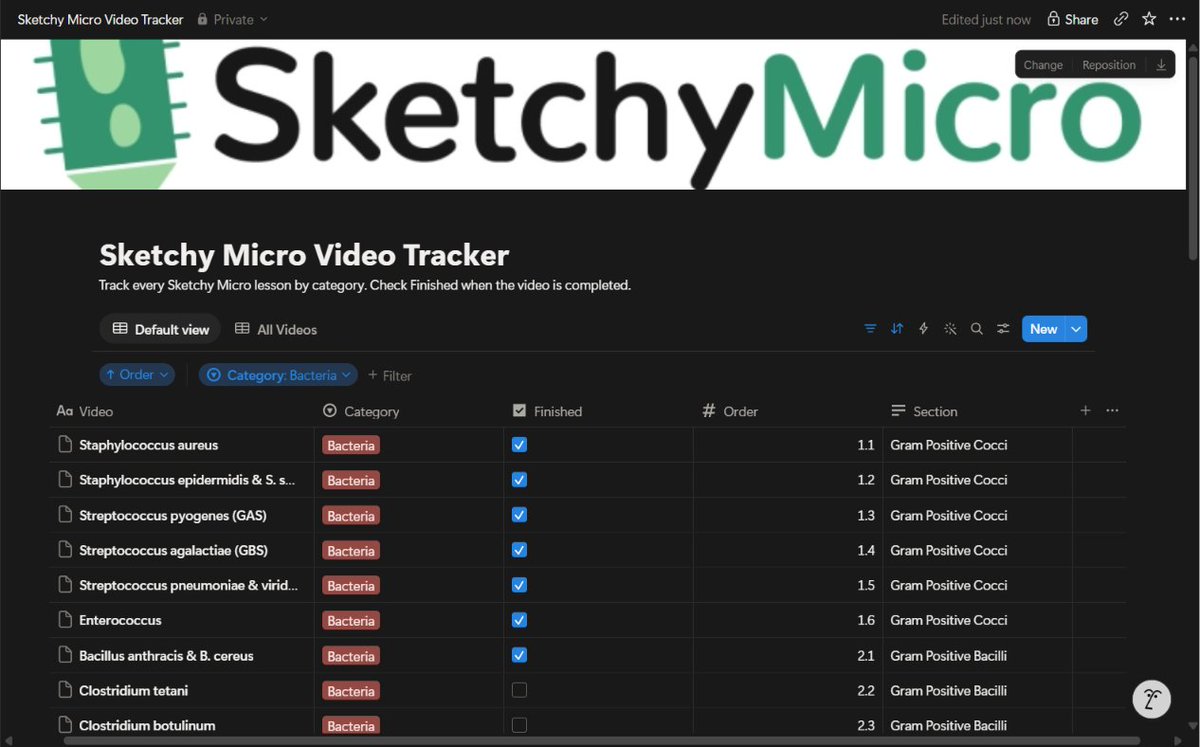Uncheck Finished for Enterococcus
Image resolution: width=1200 pixels, height=747 pixels.
coord(519,620)
